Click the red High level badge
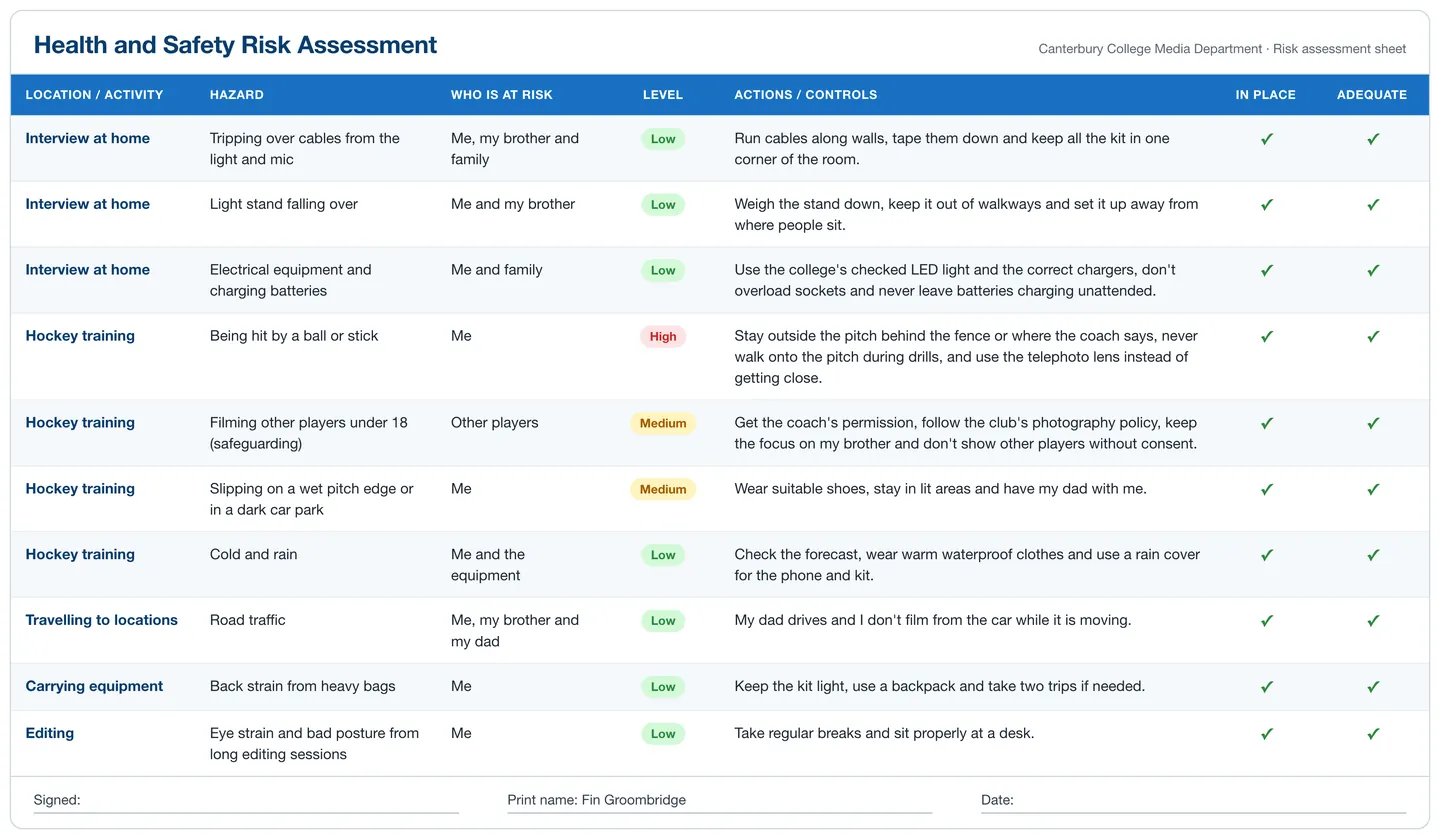Viewport: 1440px width, 839px height. (x=663, y=337)
